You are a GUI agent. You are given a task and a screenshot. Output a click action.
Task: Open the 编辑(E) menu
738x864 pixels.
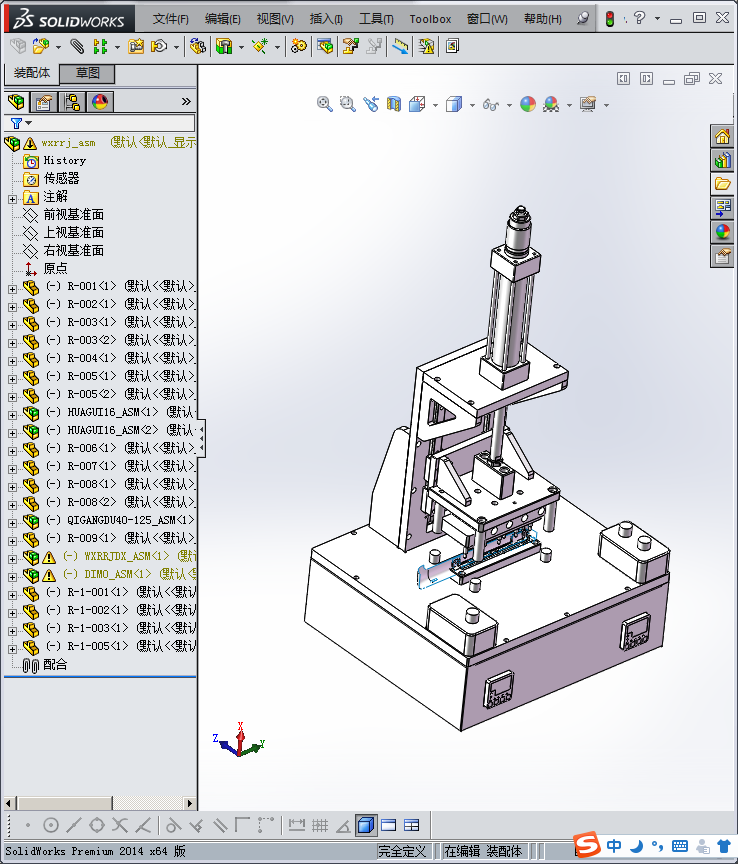(223, 19)
